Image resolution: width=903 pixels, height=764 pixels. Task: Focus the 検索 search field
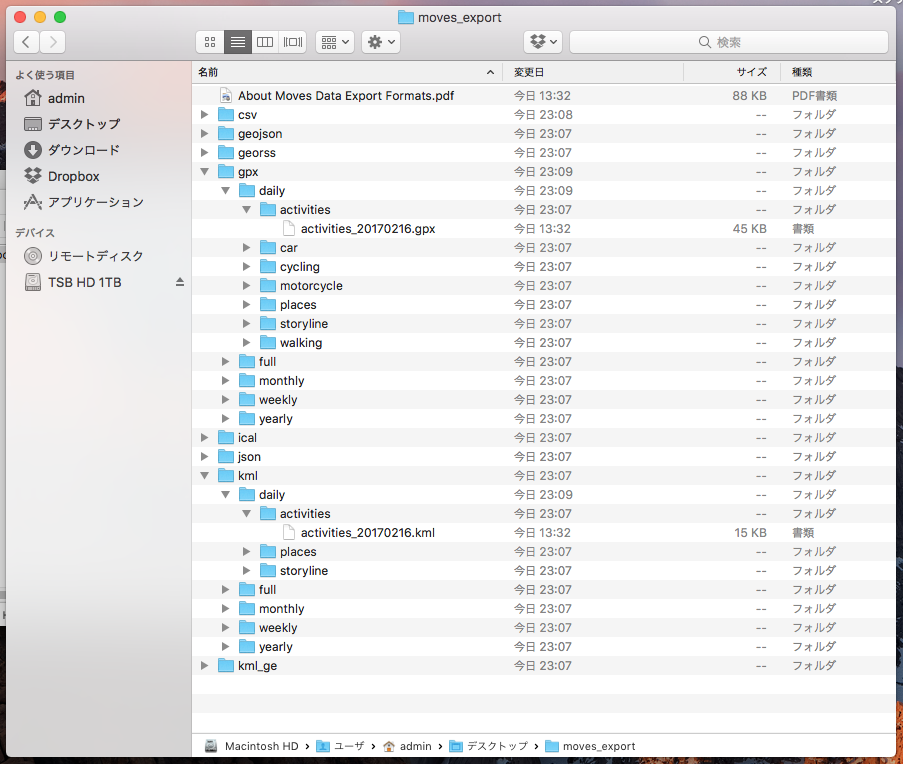coord(729,42)
